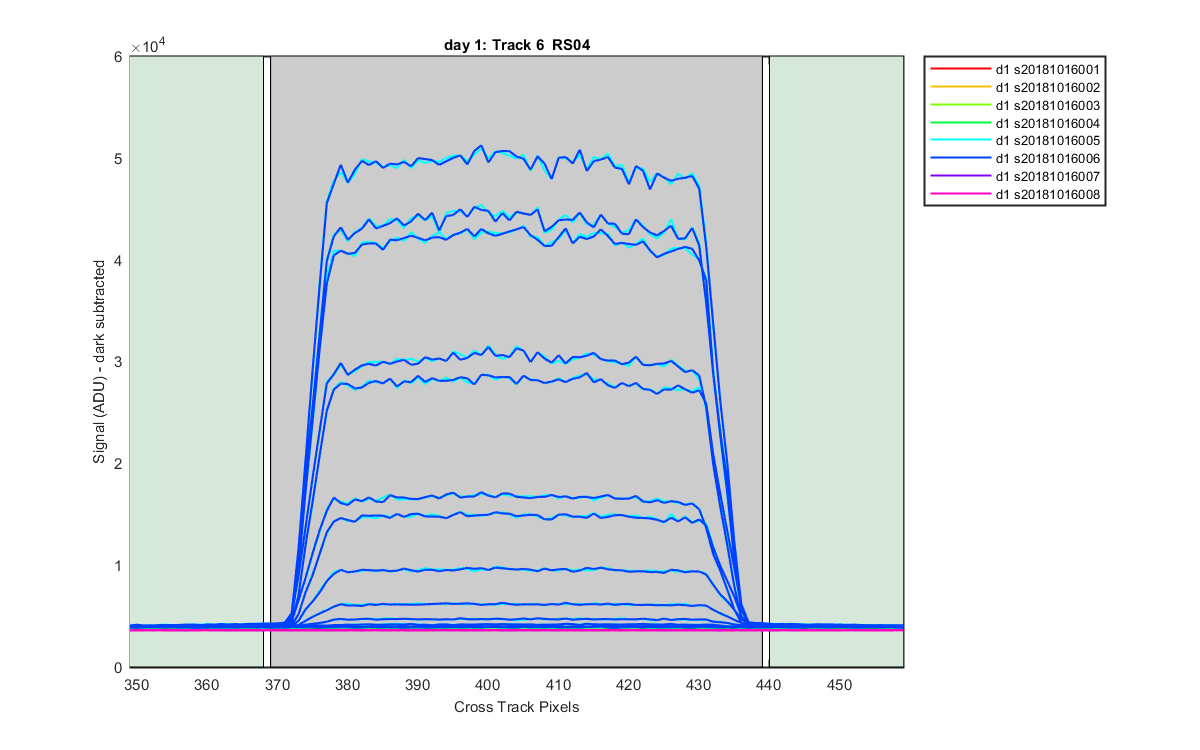
Task: Click y-axis label 'Signal (ADU) - dark subtracted'
Action: click(x=100, y=362)
